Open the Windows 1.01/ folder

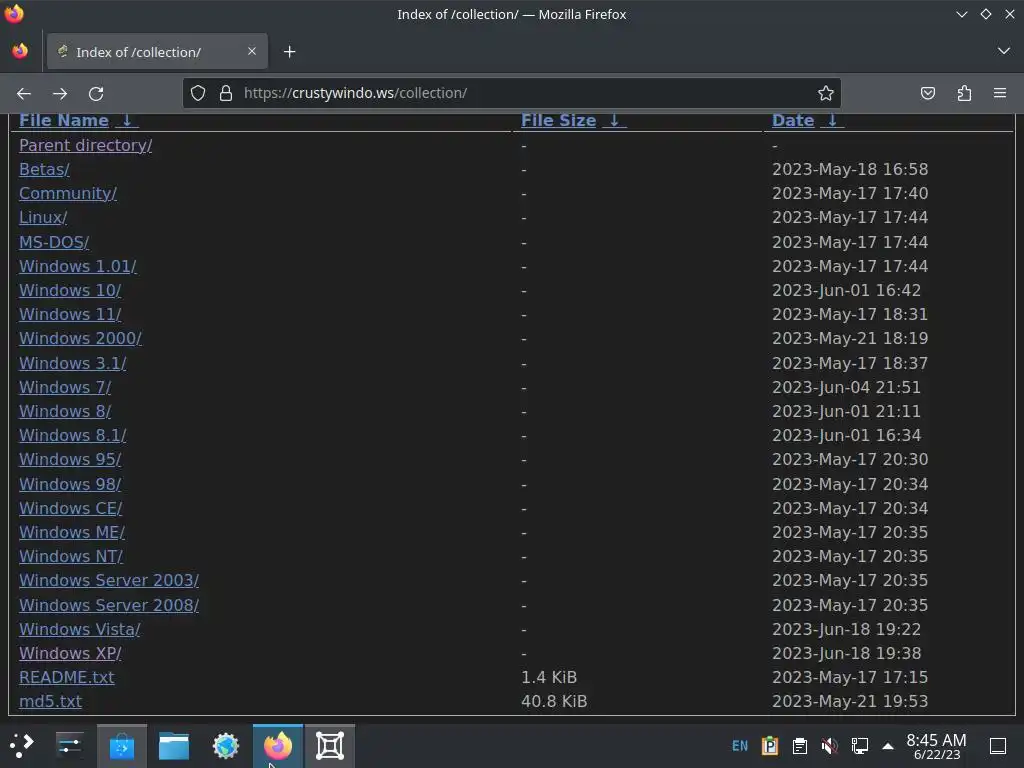click(x=78, y=266)
